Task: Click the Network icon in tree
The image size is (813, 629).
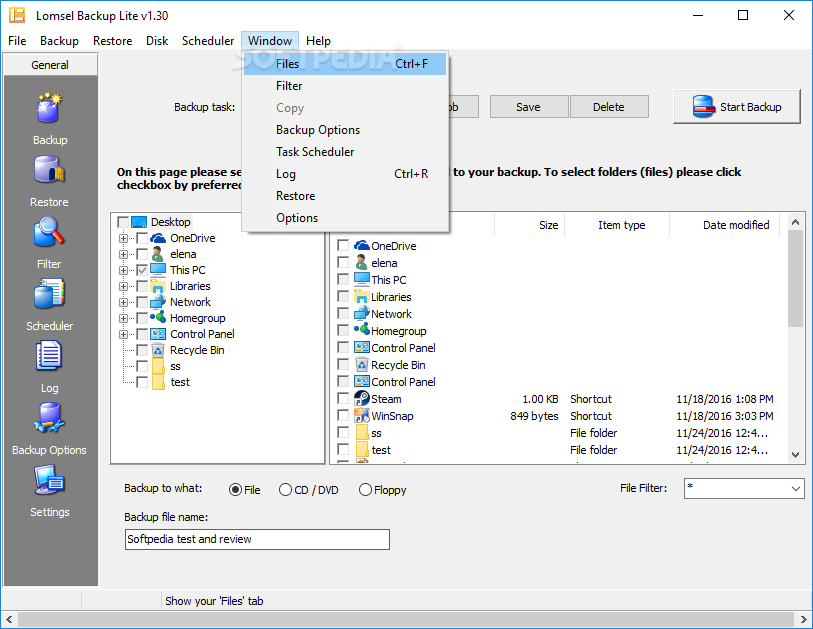Action: click(x=158, y=302)
